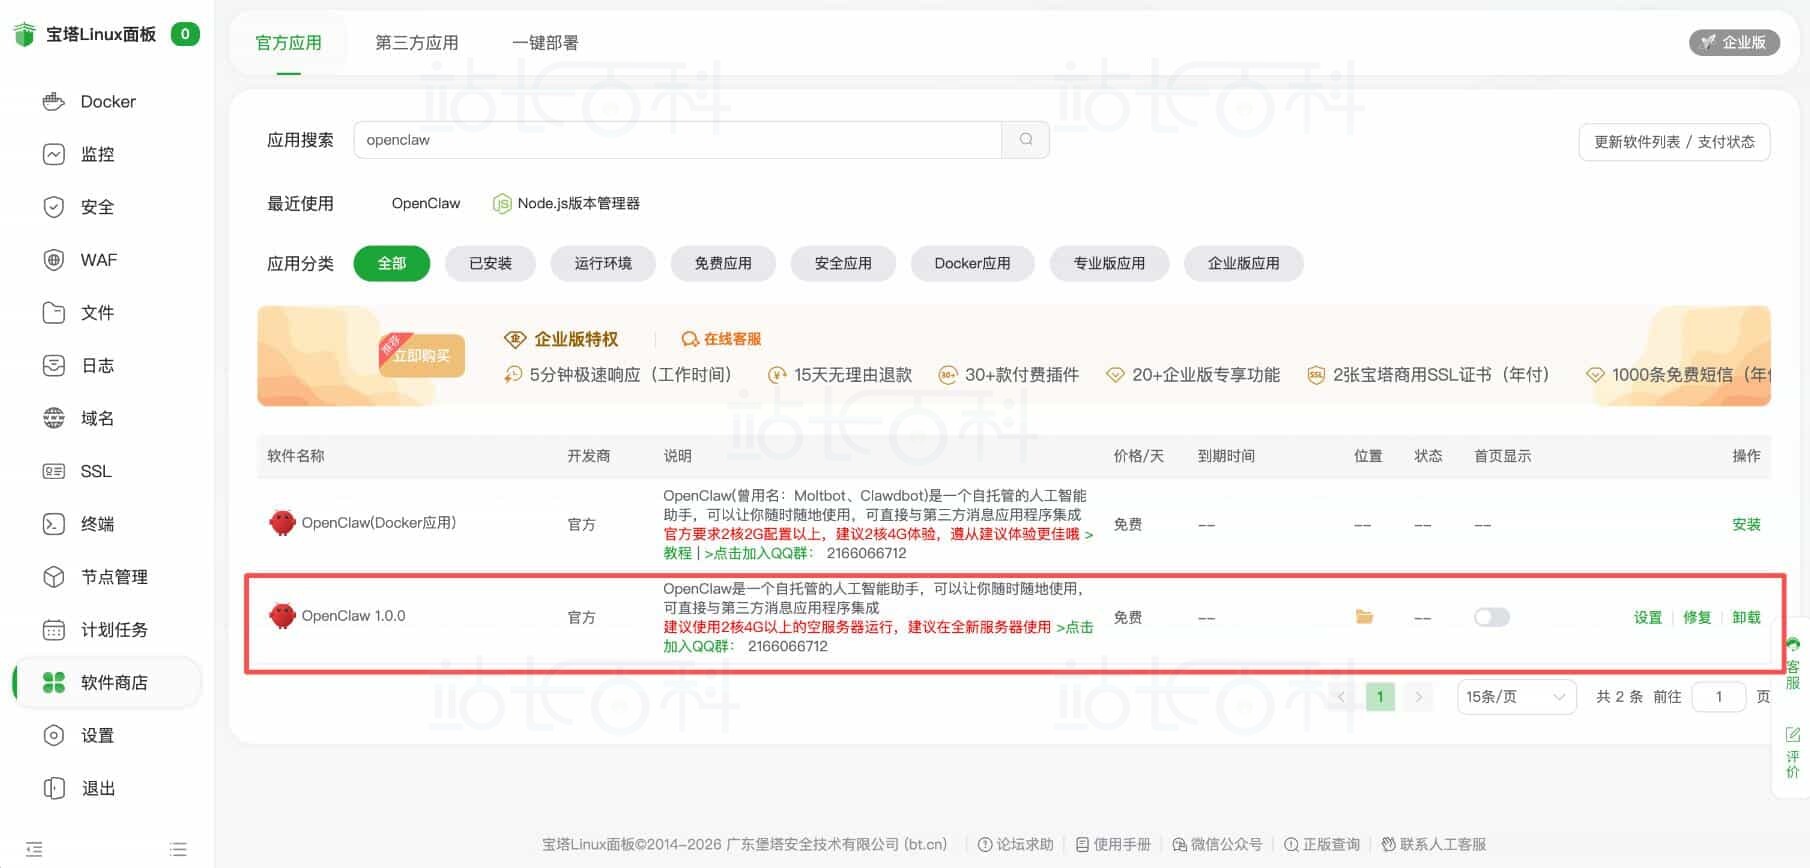
Task: Select the 安全应用 category filter
Action: 843,264
